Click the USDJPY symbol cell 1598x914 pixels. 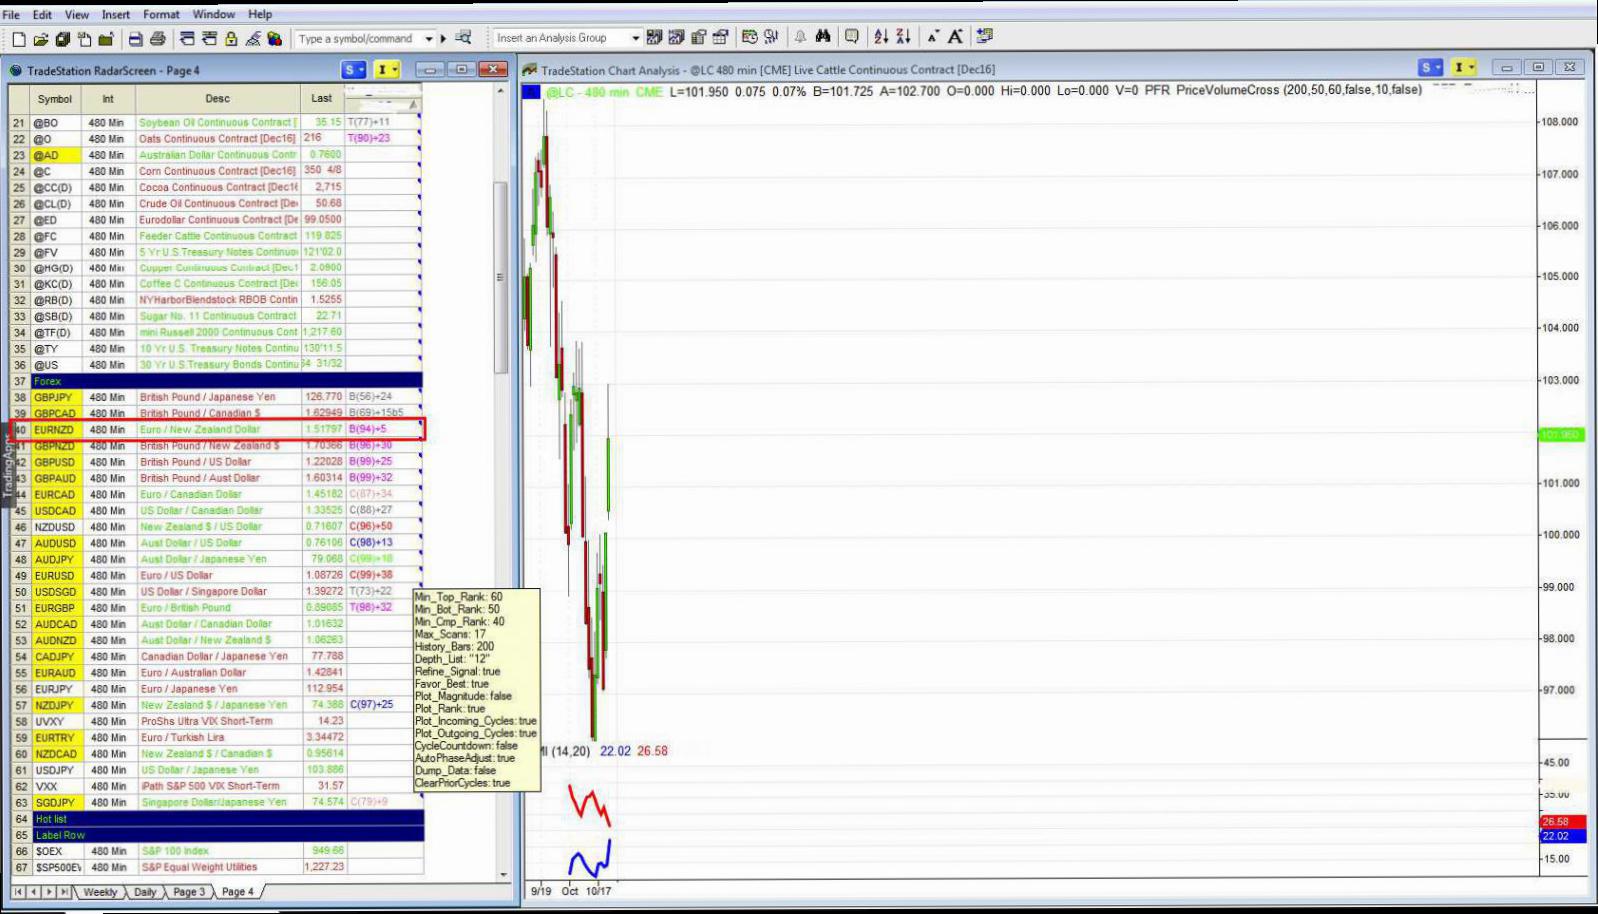coord(56,770)
